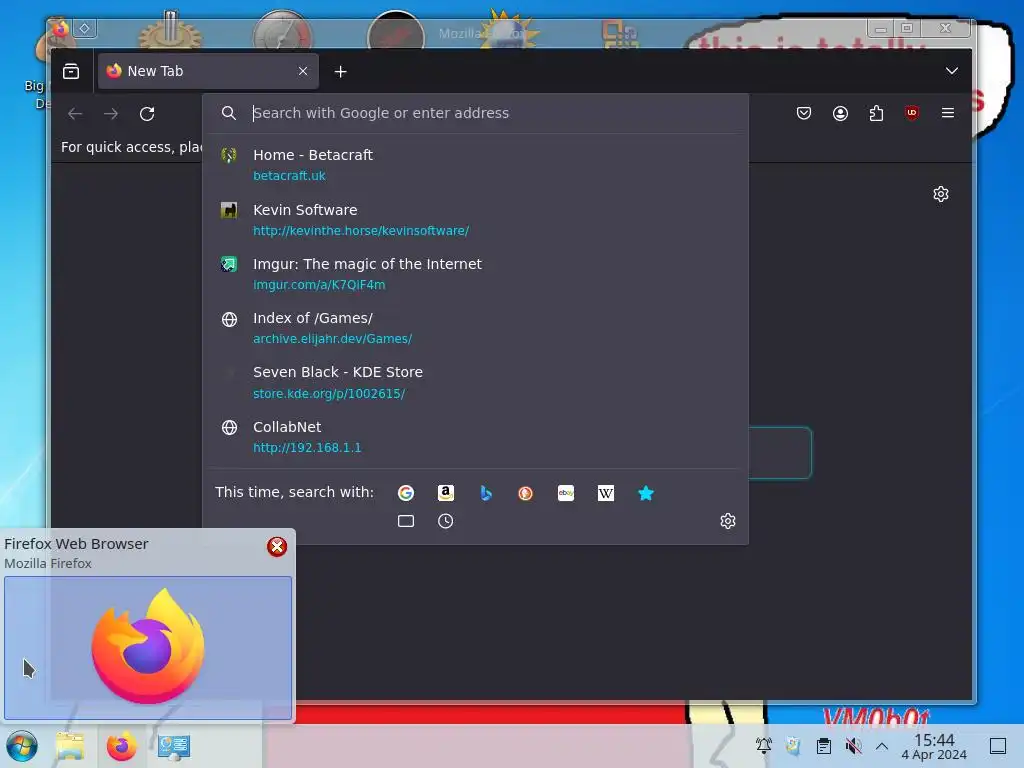Open the Firefox application hamburger menu
Viewport: 1024px width, 768px height.
coord(948,113)
